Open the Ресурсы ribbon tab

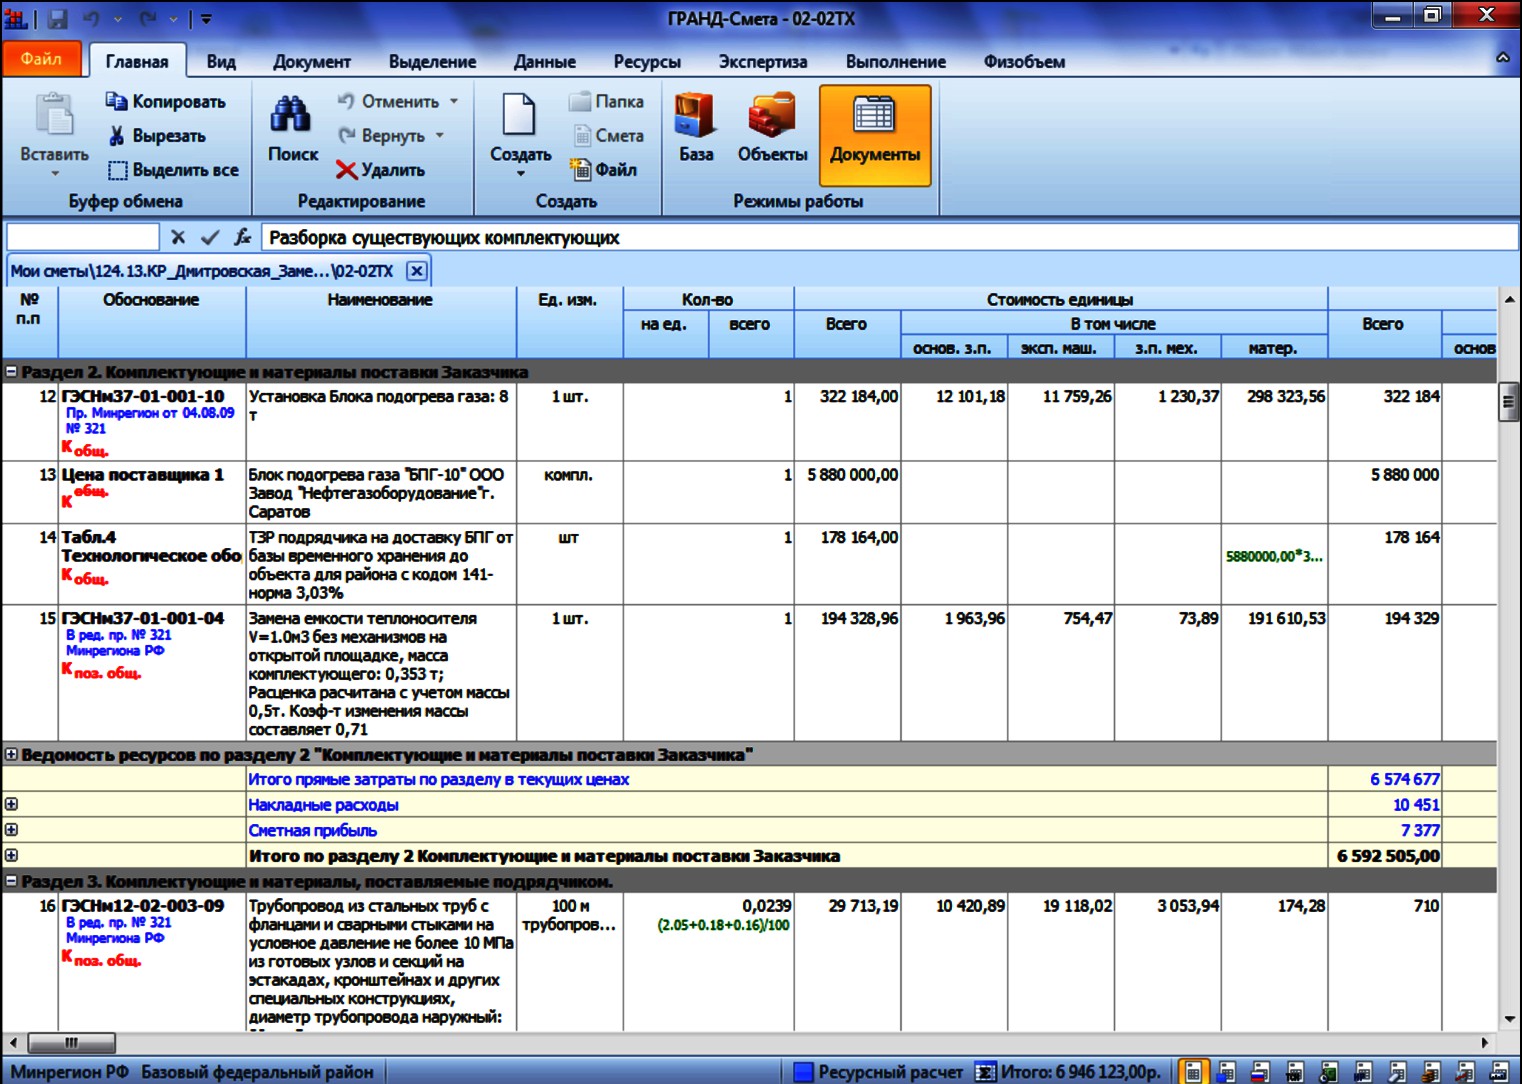[647, 61]
